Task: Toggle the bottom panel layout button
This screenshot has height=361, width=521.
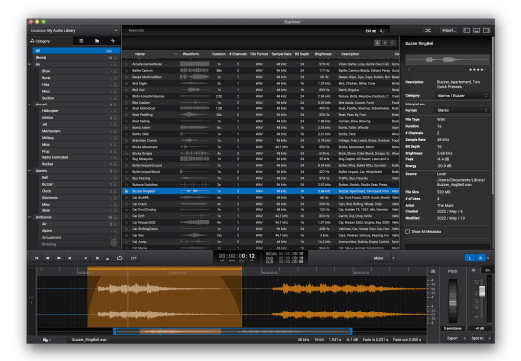Action: (476, 30)
